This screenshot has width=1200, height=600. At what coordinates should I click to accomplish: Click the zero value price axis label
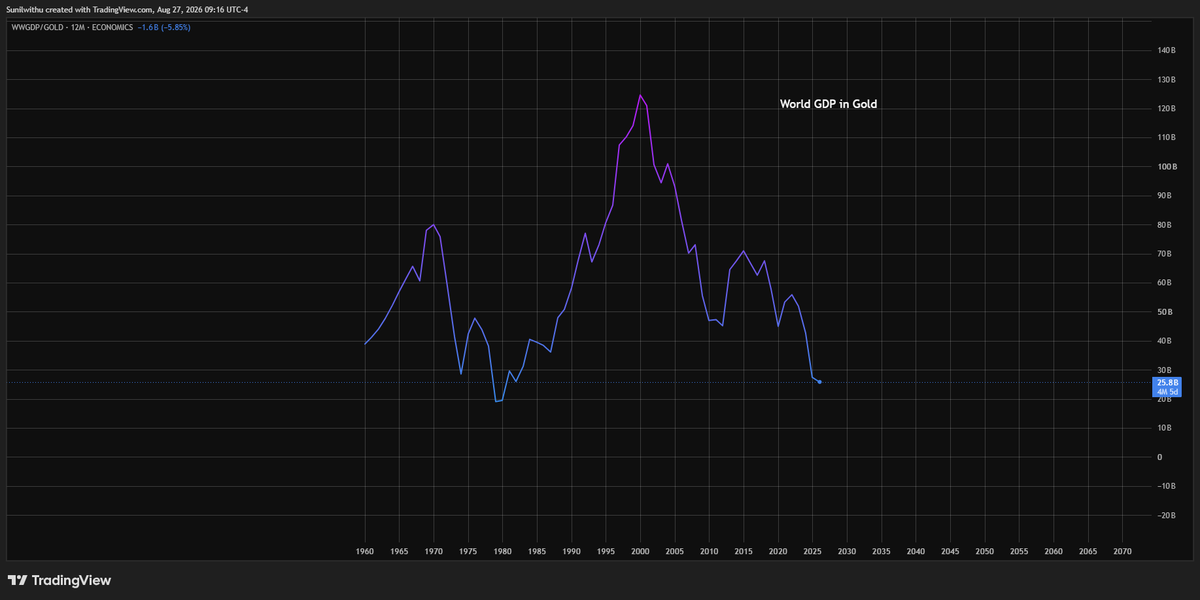click(1160, 457)
